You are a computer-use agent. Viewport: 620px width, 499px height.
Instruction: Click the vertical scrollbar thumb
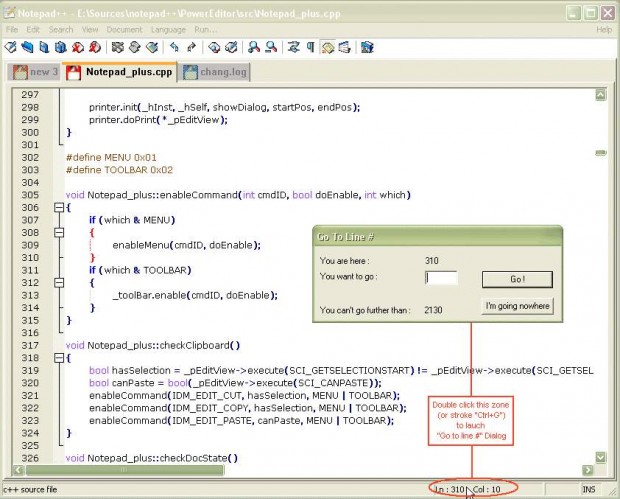pyautogui.click(x=601, y=153)
